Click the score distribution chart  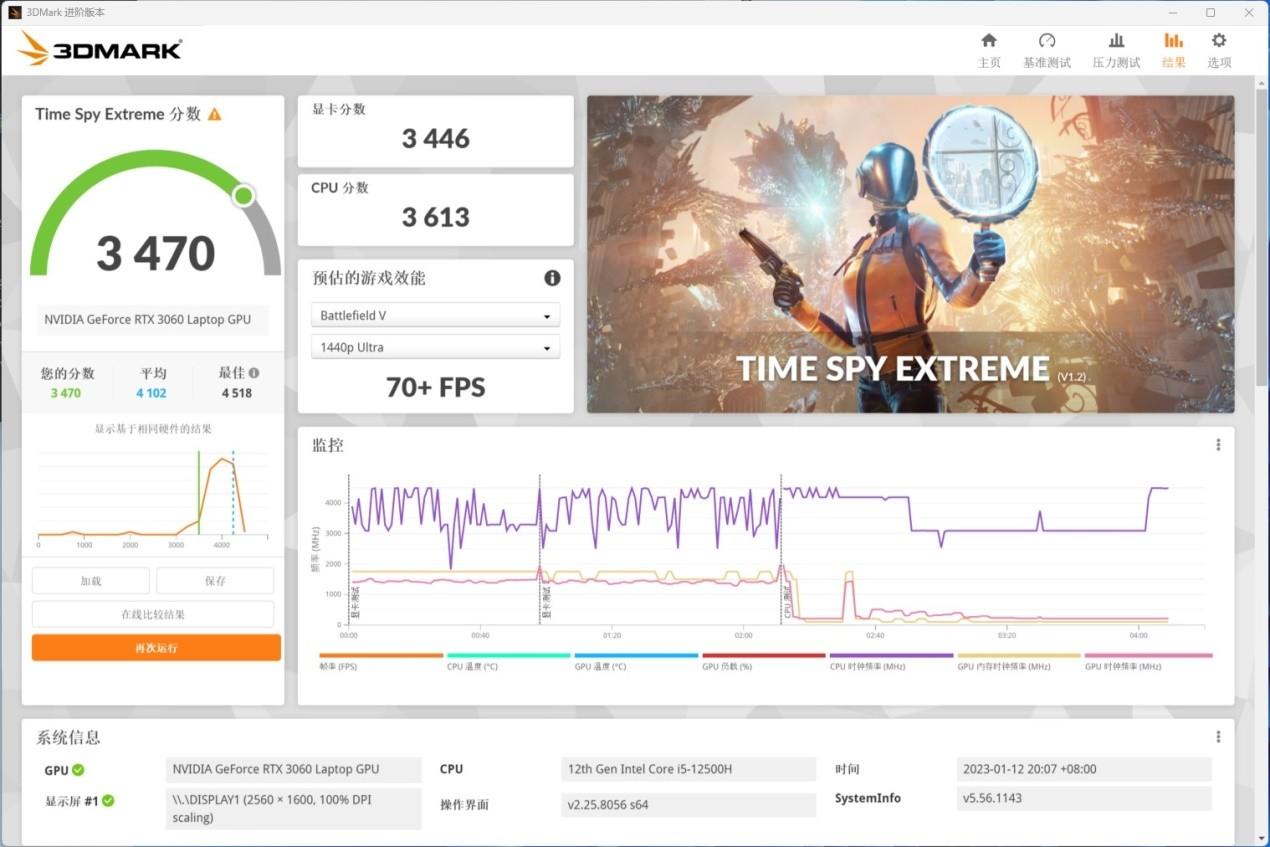[153, 496]
